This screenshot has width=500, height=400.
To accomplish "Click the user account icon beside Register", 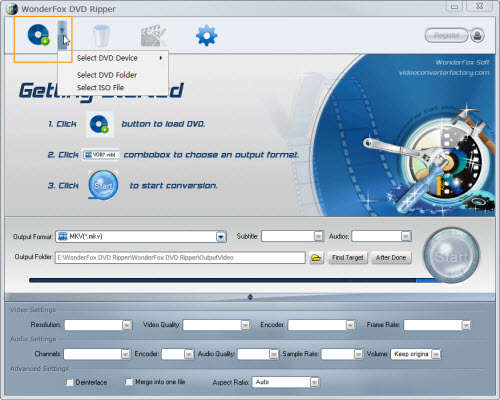I will pyautogui.click(x=477, y=35).
